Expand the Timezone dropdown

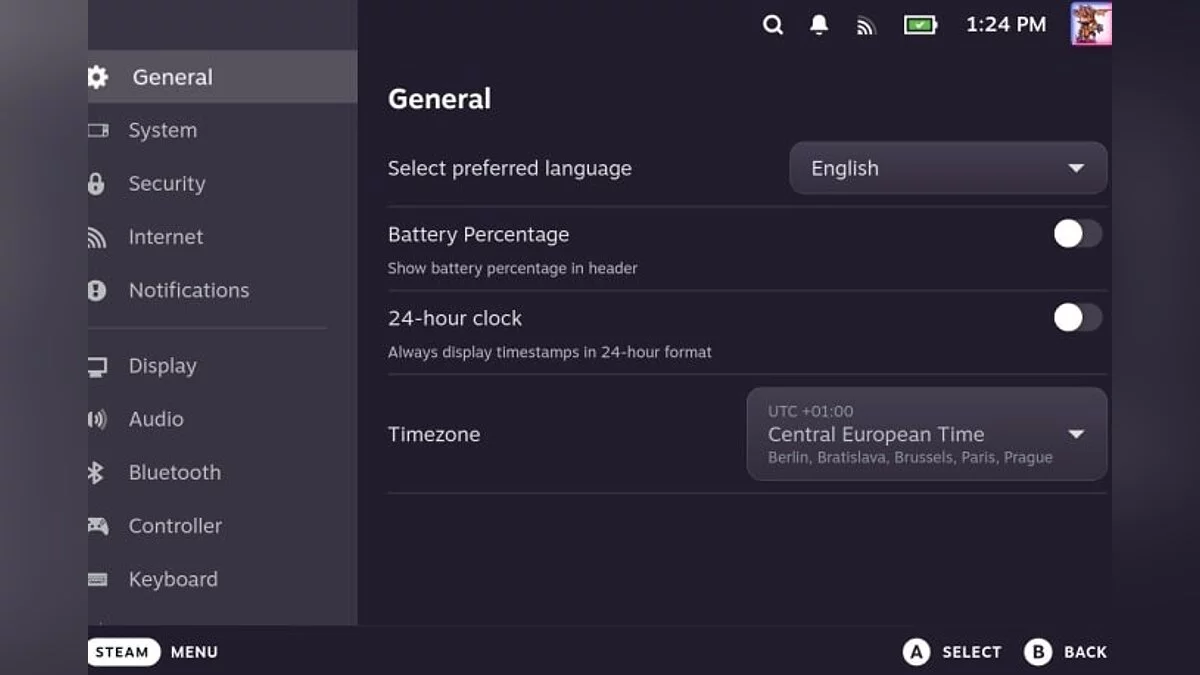926,434
